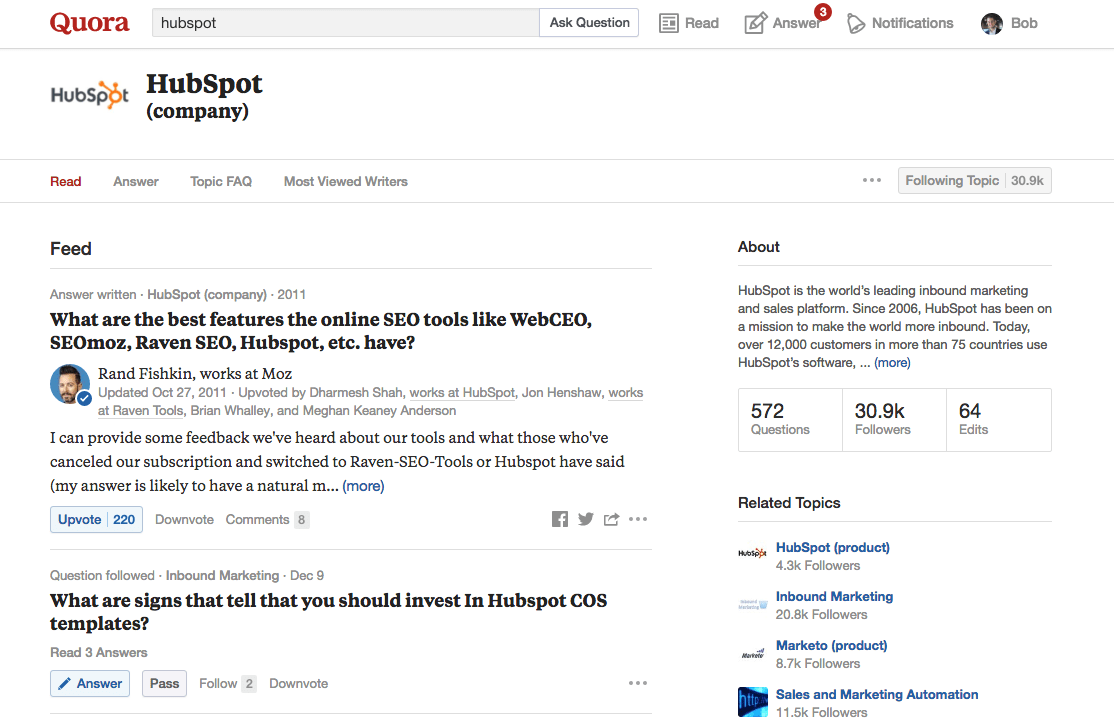
Task: Open the Most Viewed Writers tab
Action: pyautogui.click(x=346, y=181)
